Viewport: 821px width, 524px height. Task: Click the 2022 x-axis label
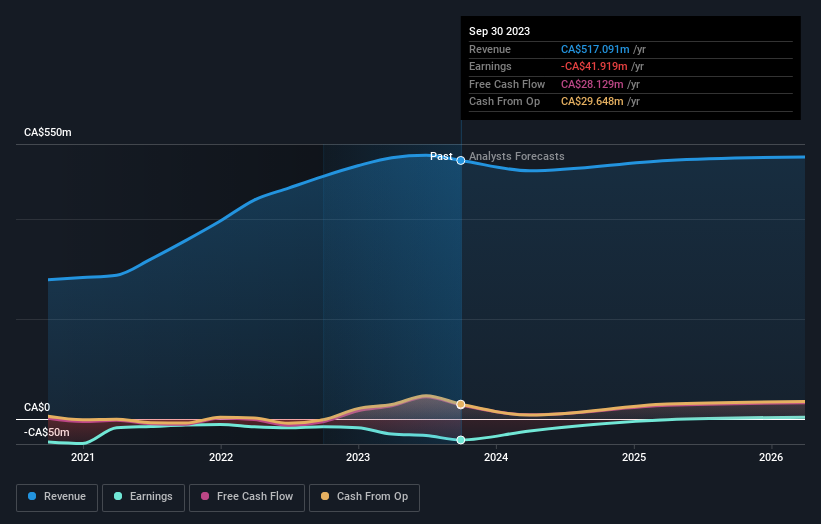pos(221,457)
